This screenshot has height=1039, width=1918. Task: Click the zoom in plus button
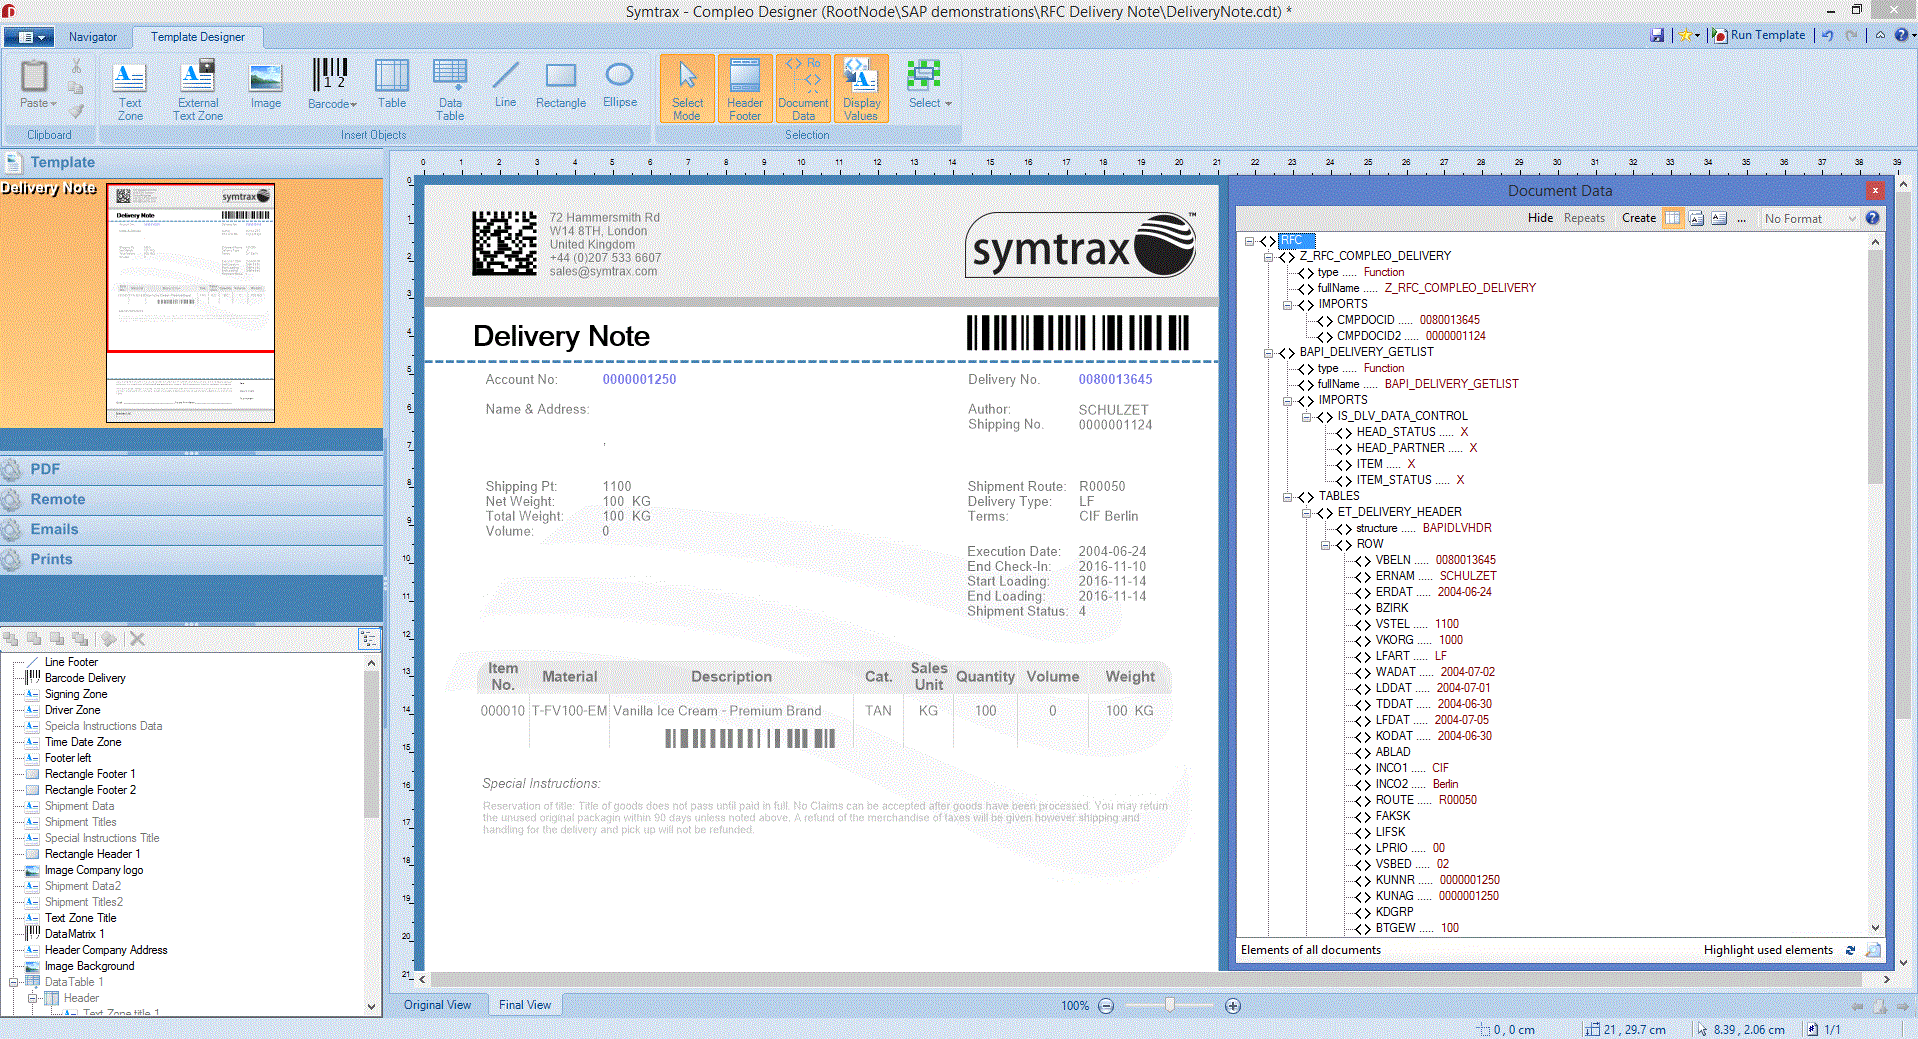pyautogui.click(x=1233, y=1006)
